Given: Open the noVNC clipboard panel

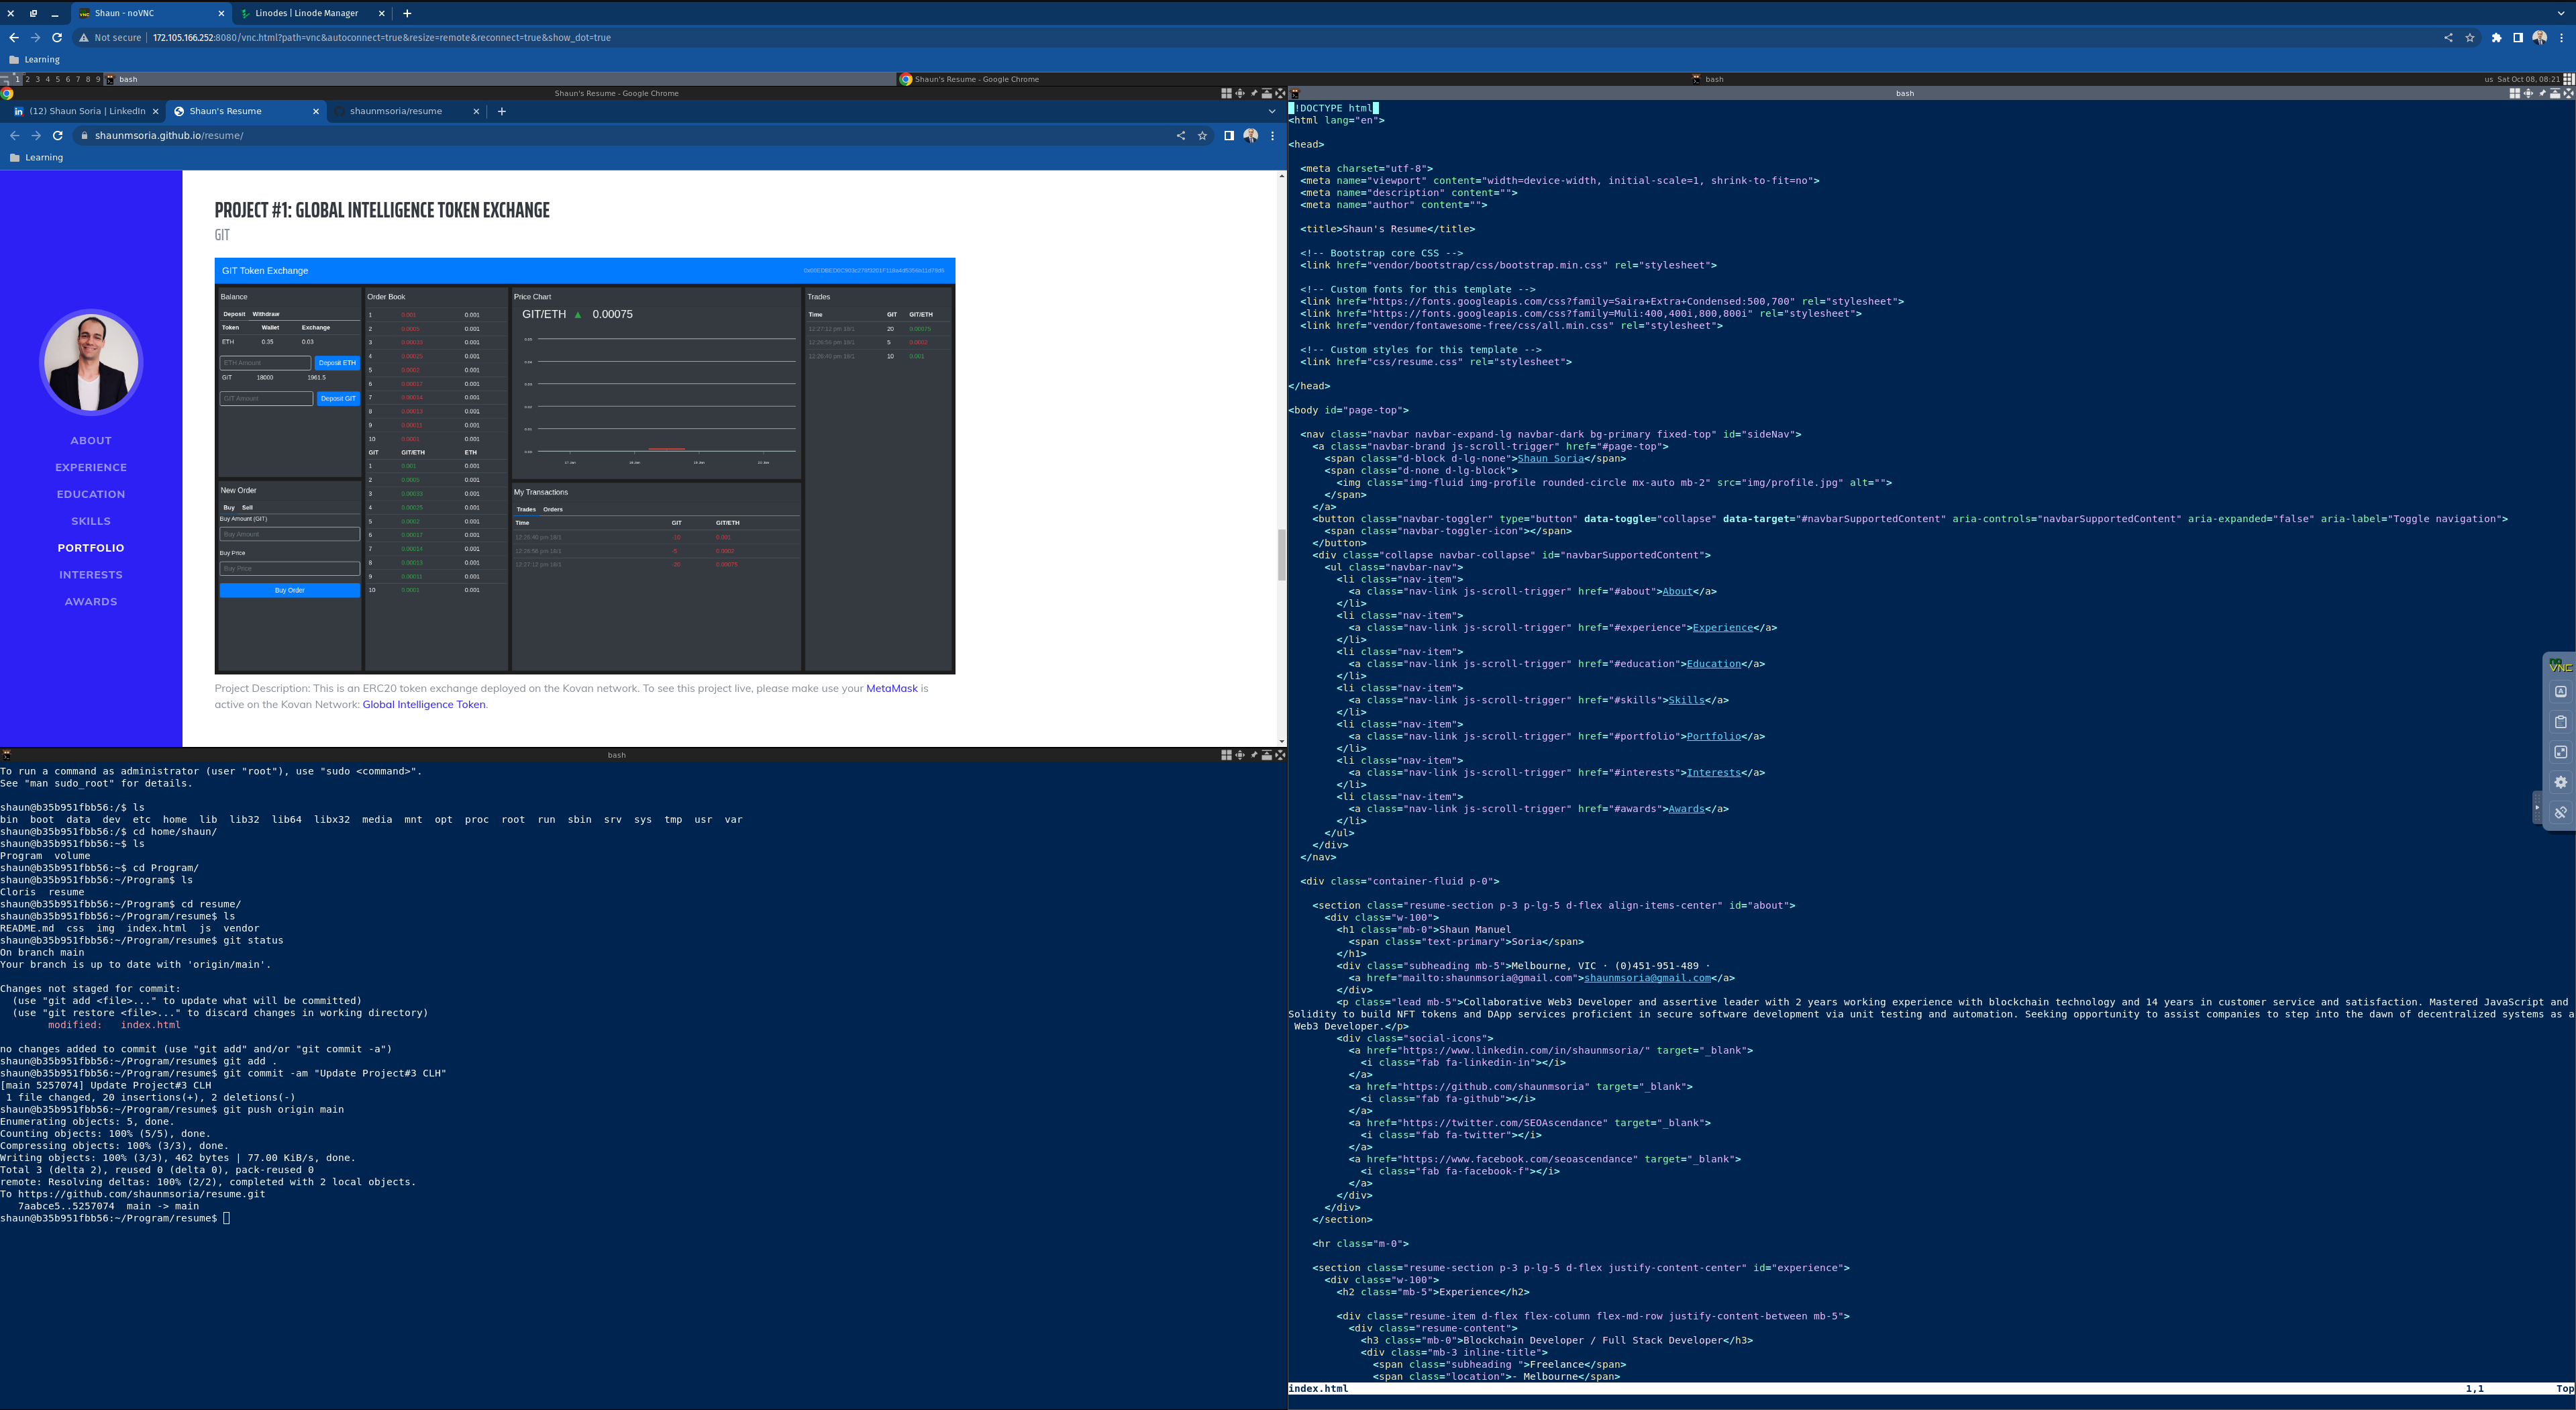Looking at the screenshot, I should (x=2560, y=722).
